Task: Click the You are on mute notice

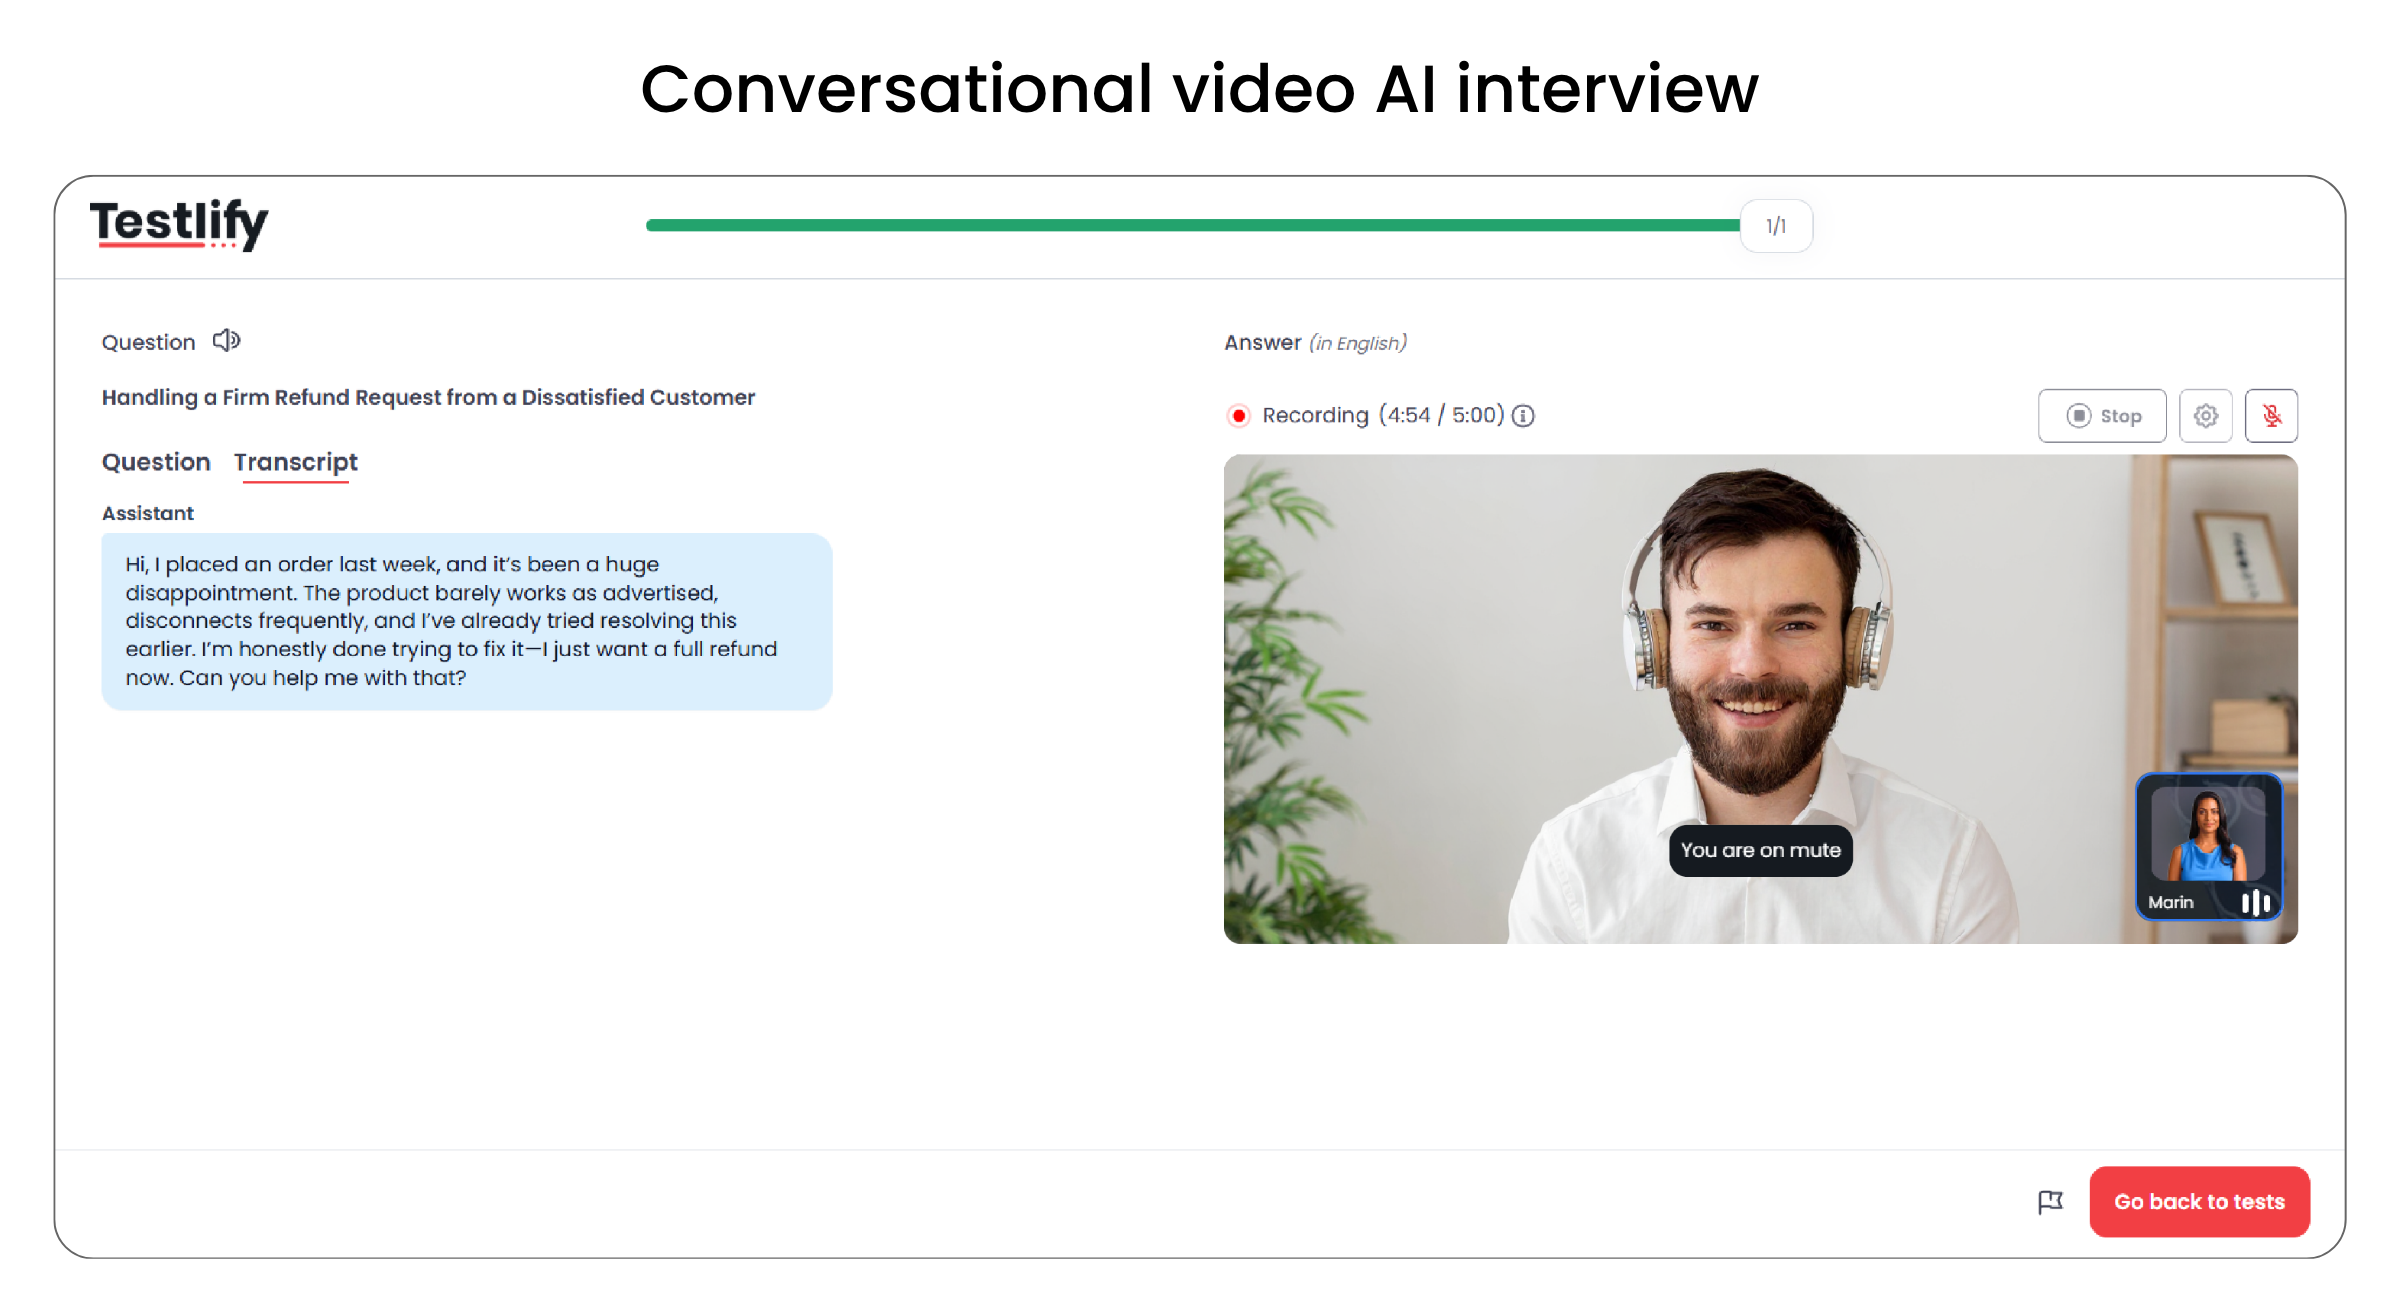Action: [x=1760, y=850]
